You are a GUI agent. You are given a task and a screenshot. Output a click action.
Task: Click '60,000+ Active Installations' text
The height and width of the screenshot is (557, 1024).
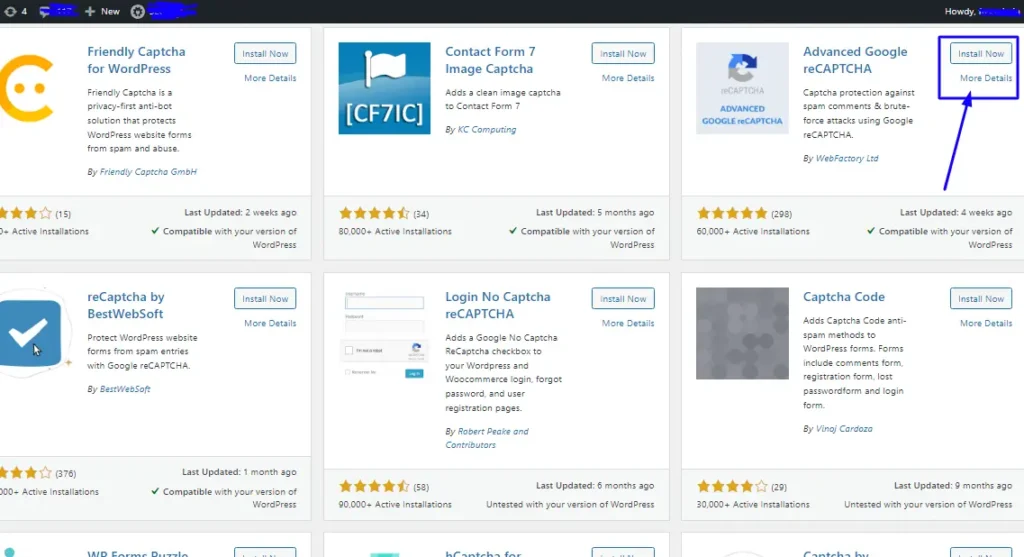tap(752, 231)
